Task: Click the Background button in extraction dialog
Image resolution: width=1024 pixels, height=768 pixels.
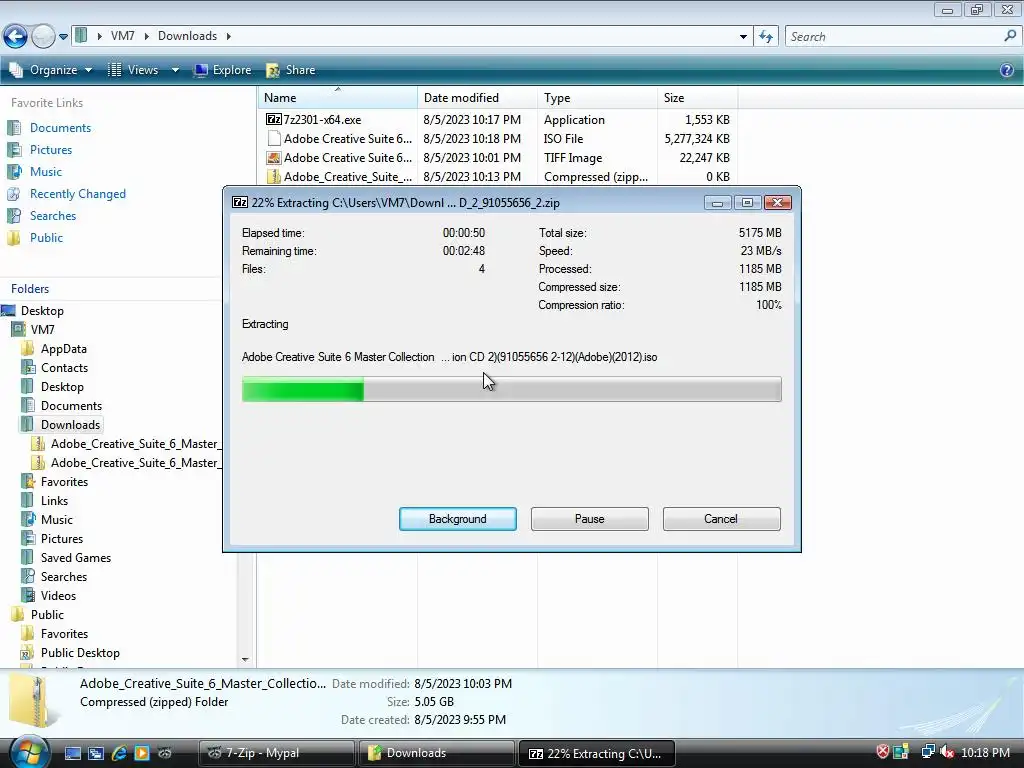Action: 457,519
